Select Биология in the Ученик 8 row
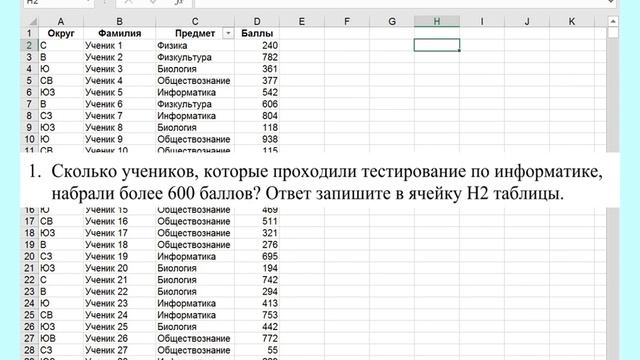 195,127
